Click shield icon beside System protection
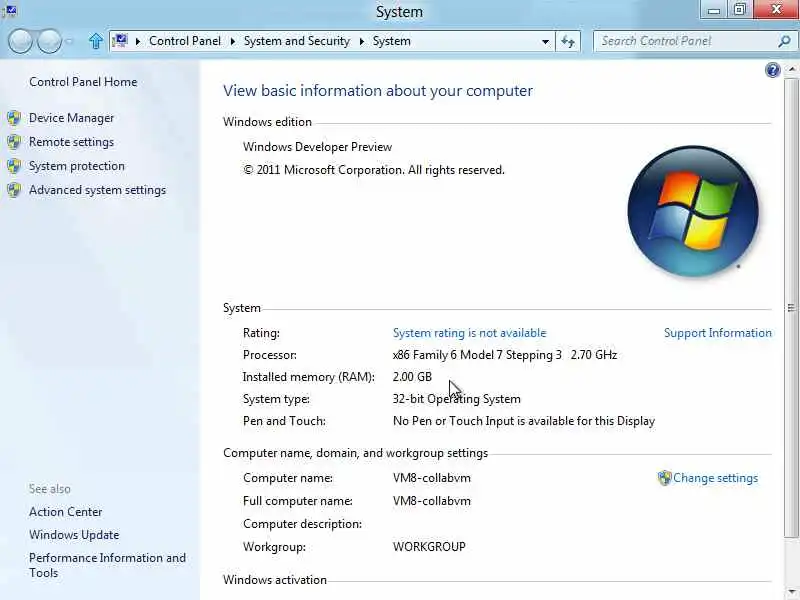 click(14, 166)
